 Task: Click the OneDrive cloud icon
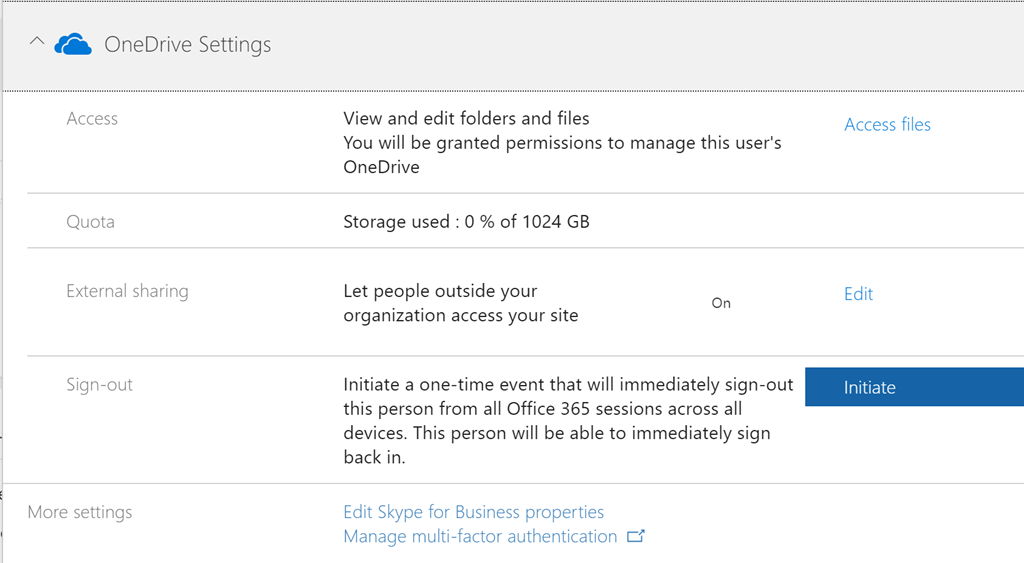point(72,44)
